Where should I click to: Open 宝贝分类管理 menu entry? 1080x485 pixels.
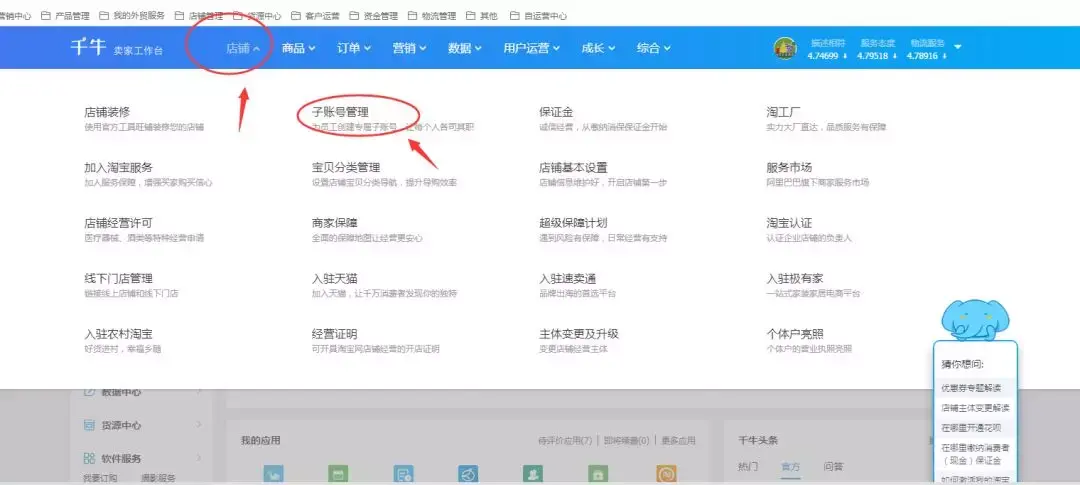pos(346,167)
